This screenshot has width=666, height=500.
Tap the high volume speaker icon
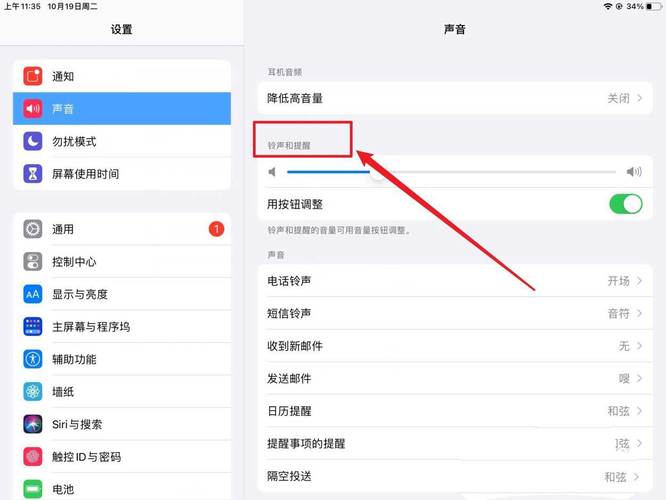[634, 172]
